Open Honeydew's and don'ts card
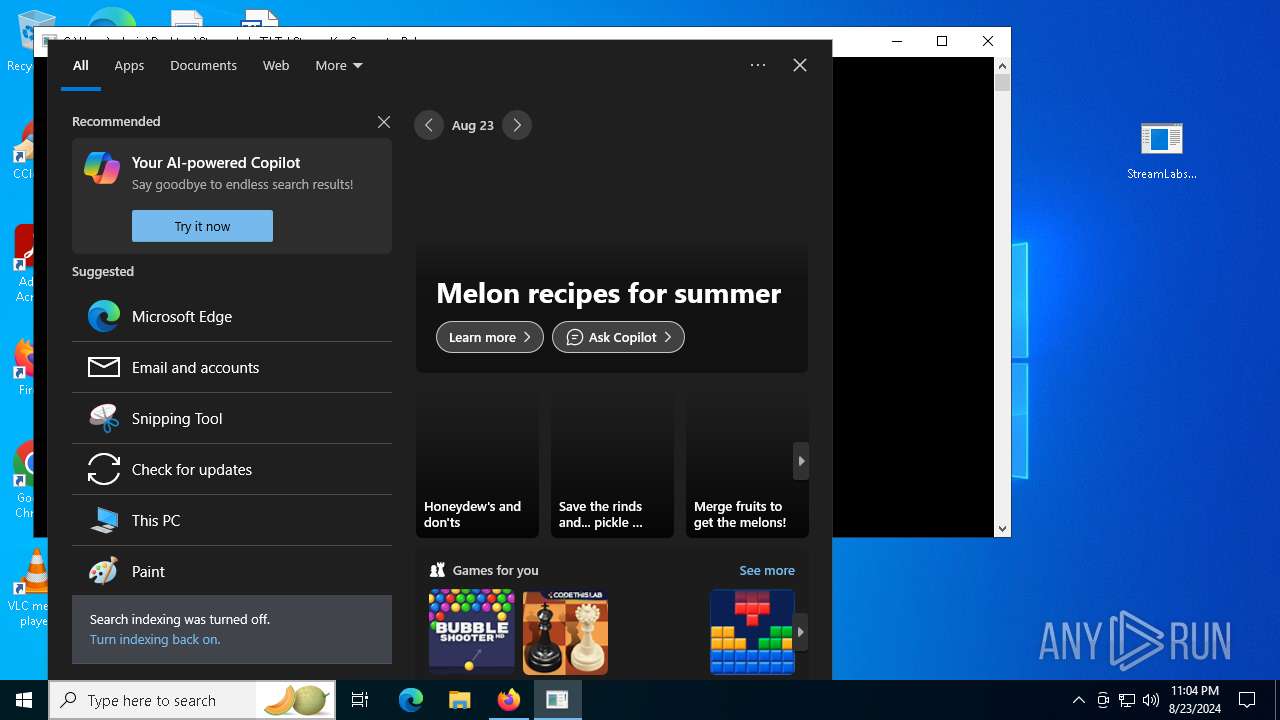1280x720 pixels. (x=477, y=461)
